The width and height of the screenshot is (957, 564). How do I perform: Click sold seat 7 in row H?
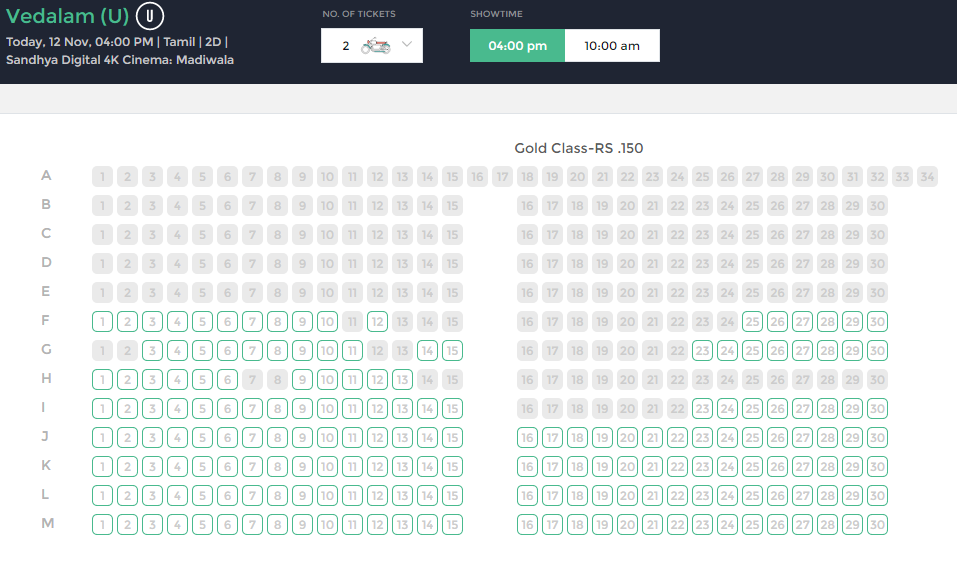[x=252, y=380]
